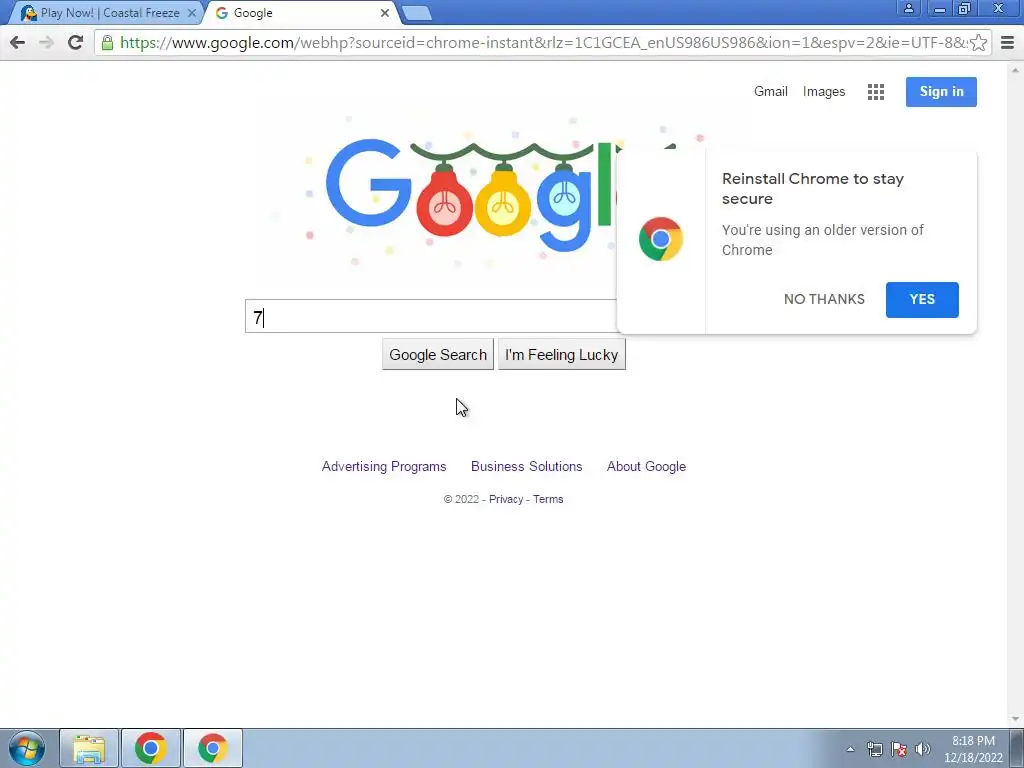Show hidden system tray icons
Viewport: 1024px width, 768px height.
click(850, 749)
